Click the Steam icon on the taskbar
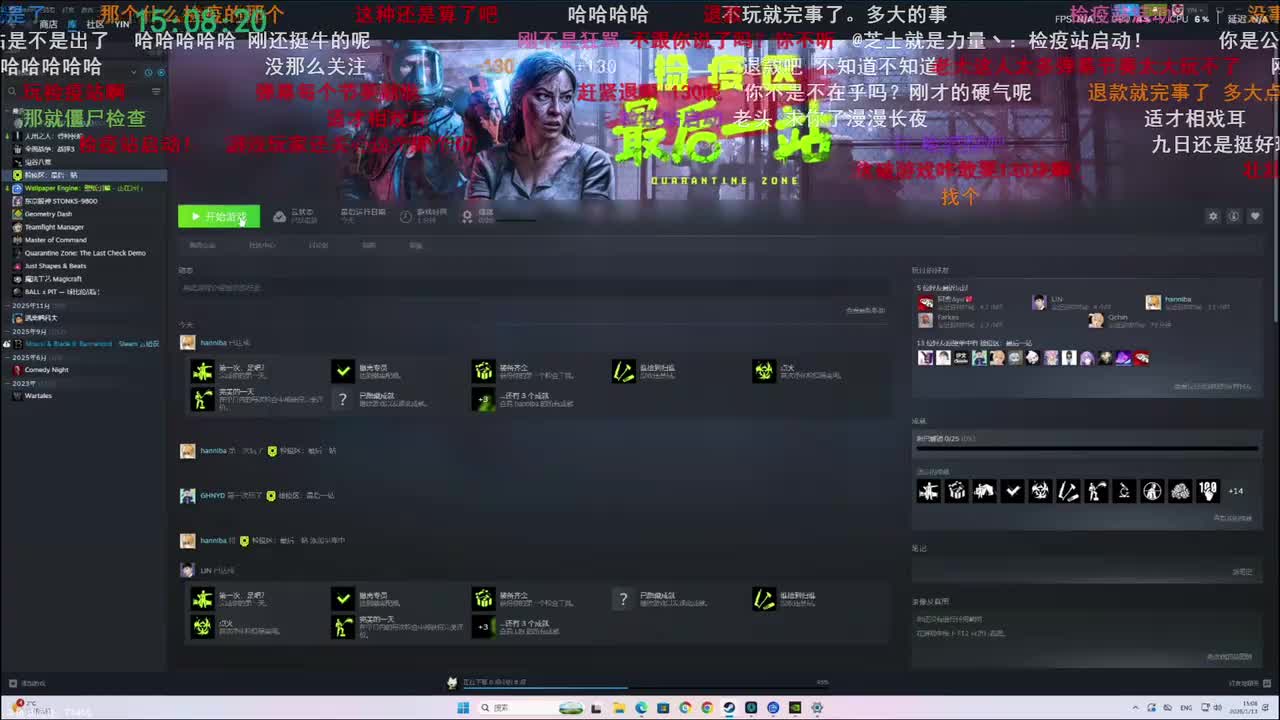Screen dimensions: 1280x720 coord(729,708)
